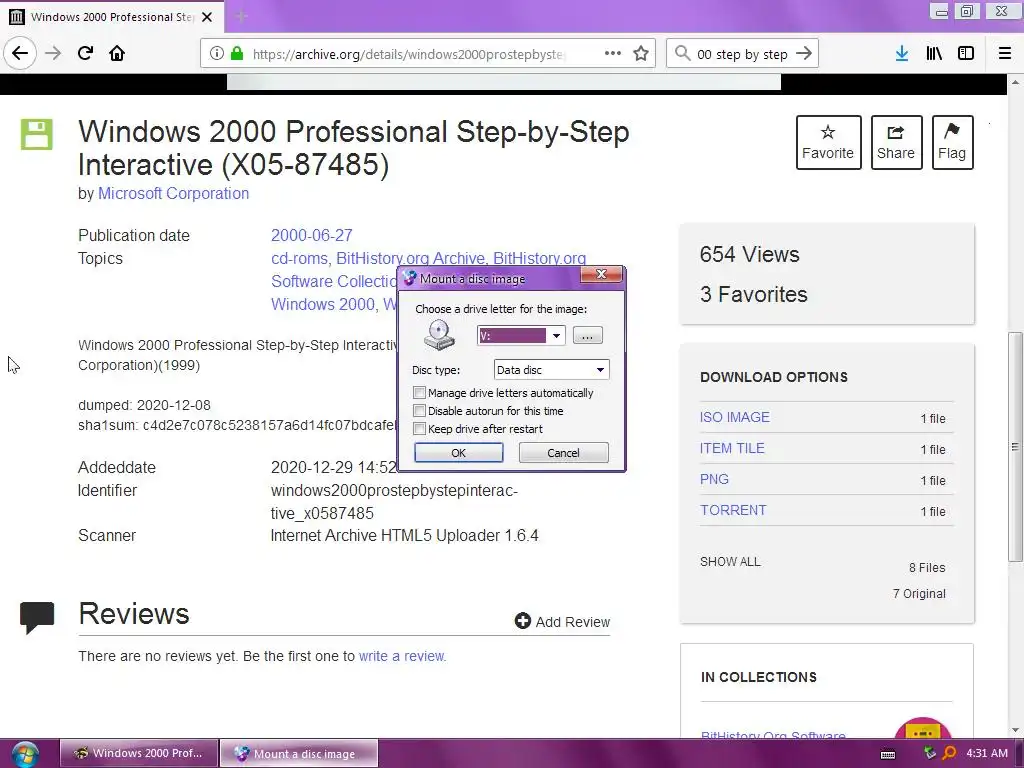Image resolution: width=1024 pixels, height=768 pixels.
Task: Cancel the Mount a disc image dialog
Action: point(563,453)
